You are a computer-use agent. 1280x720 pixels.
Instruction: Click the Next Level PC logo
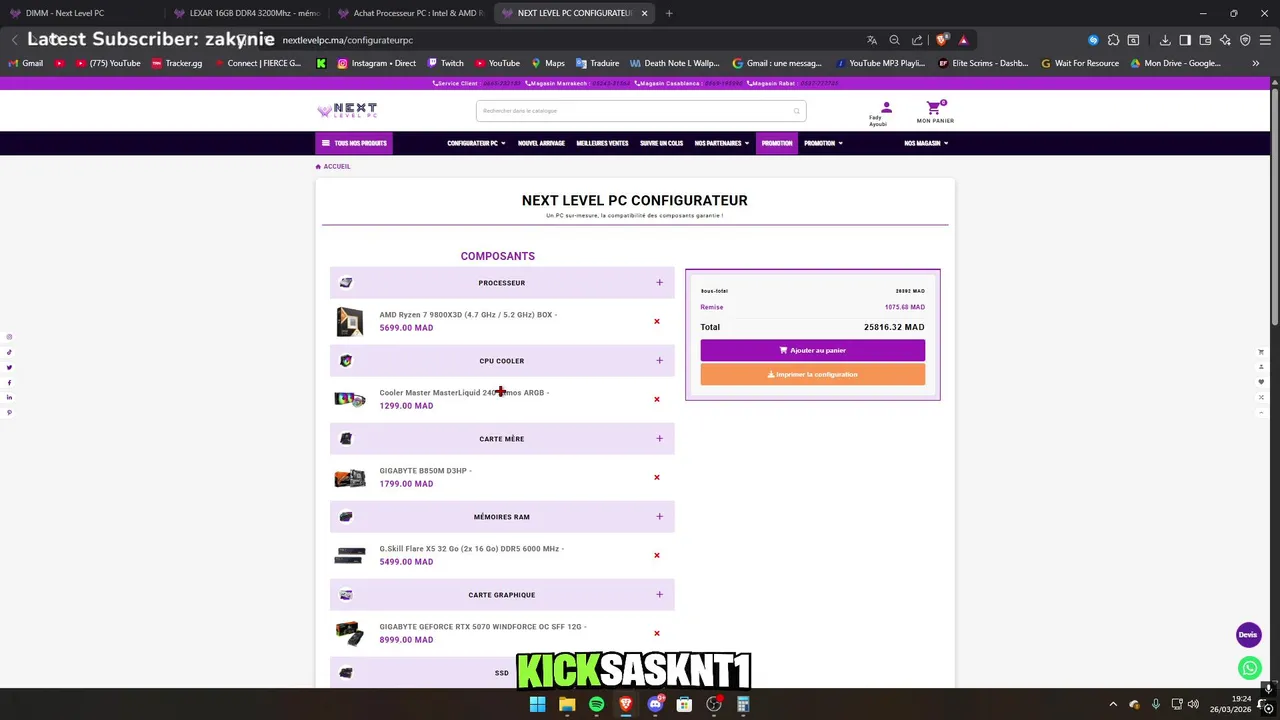point(347,110)
